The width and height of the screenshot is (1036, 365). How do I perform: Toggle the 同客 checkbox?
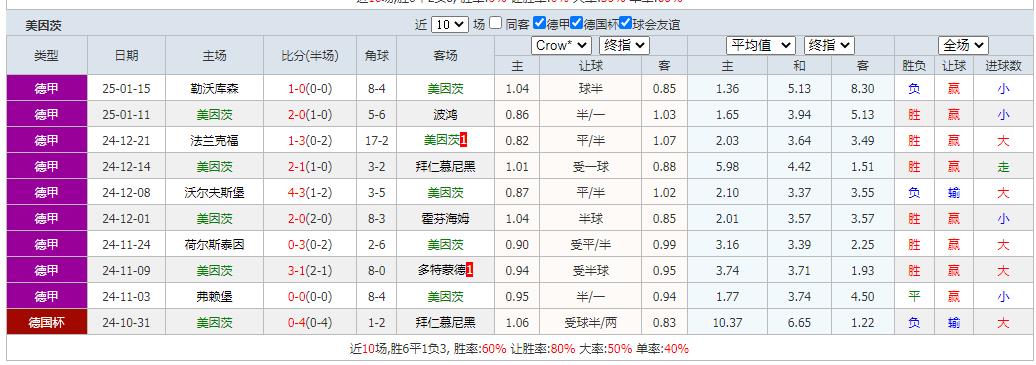[x=496, y=23]
